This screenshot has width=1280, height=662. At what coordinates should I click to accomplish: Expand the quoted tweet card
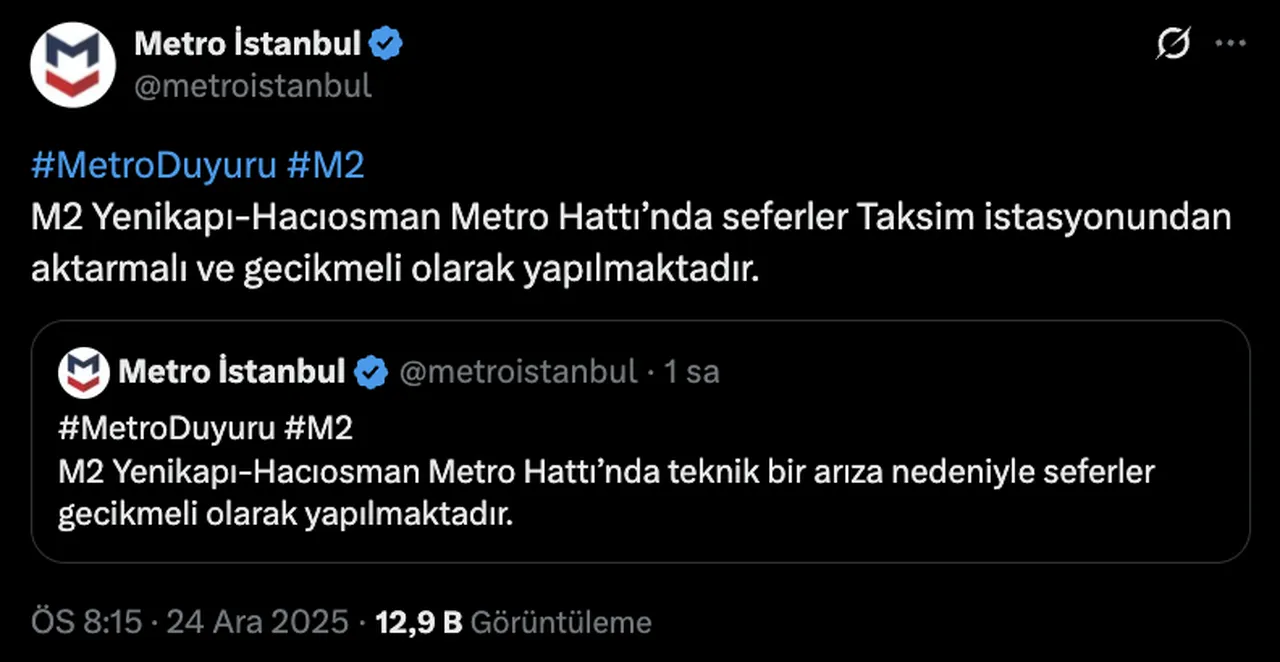pyautogui.click(x=640, y=440)
